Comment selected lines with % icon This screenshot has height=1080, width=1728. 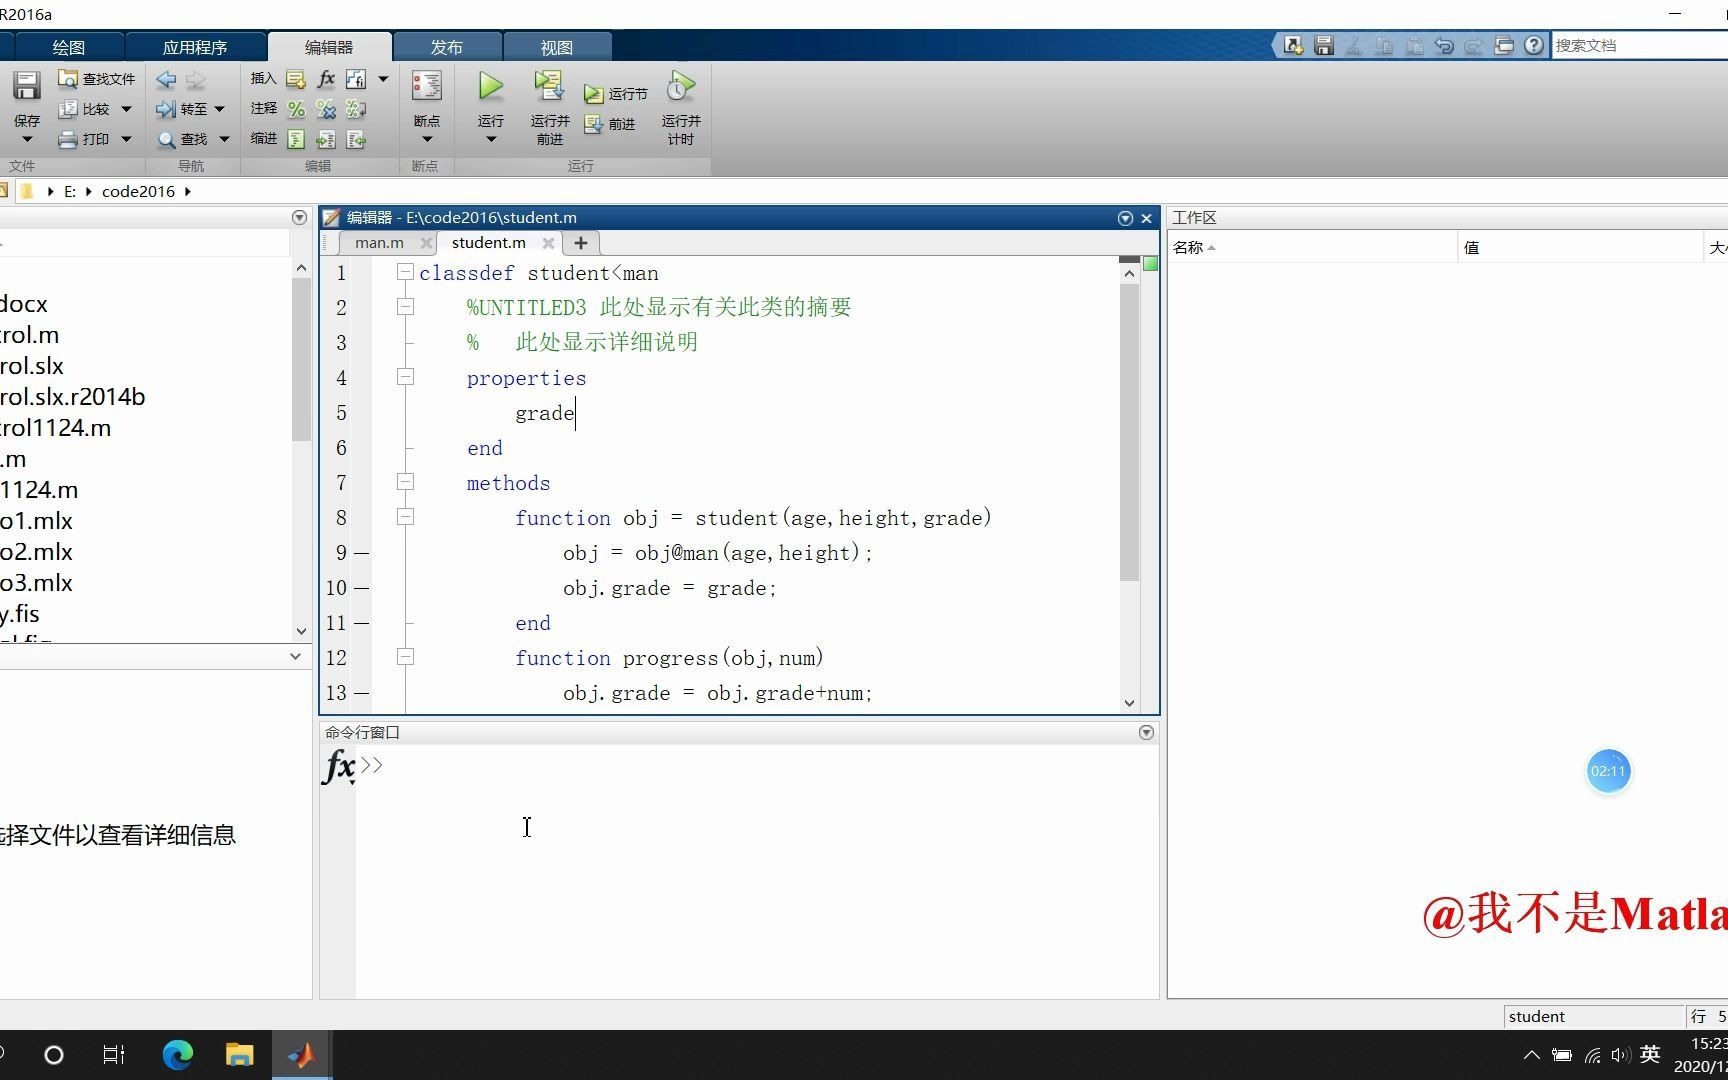(x=296, y=109)
